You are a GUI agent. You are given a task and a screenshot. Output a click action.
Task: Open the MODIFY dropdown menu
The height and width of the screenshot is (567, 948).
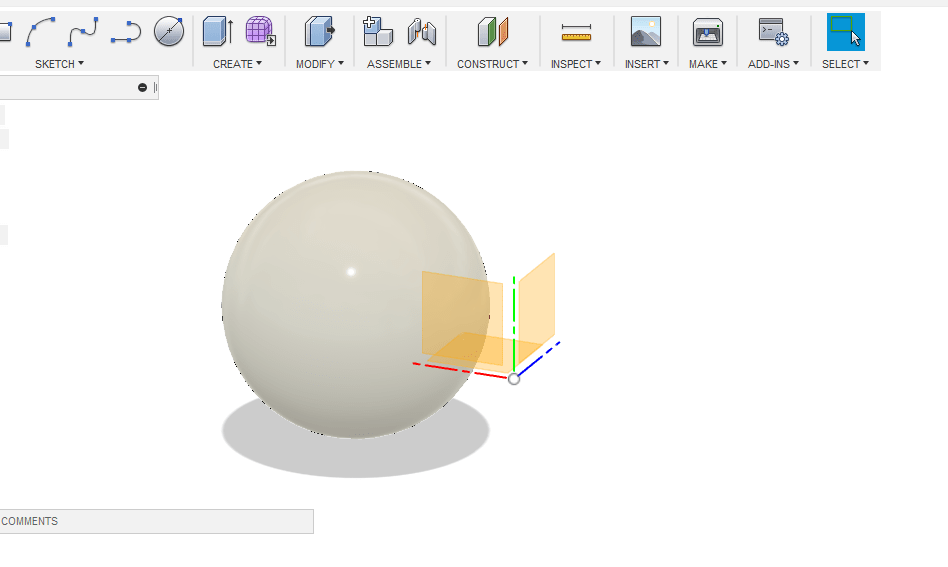click(319, 63)
